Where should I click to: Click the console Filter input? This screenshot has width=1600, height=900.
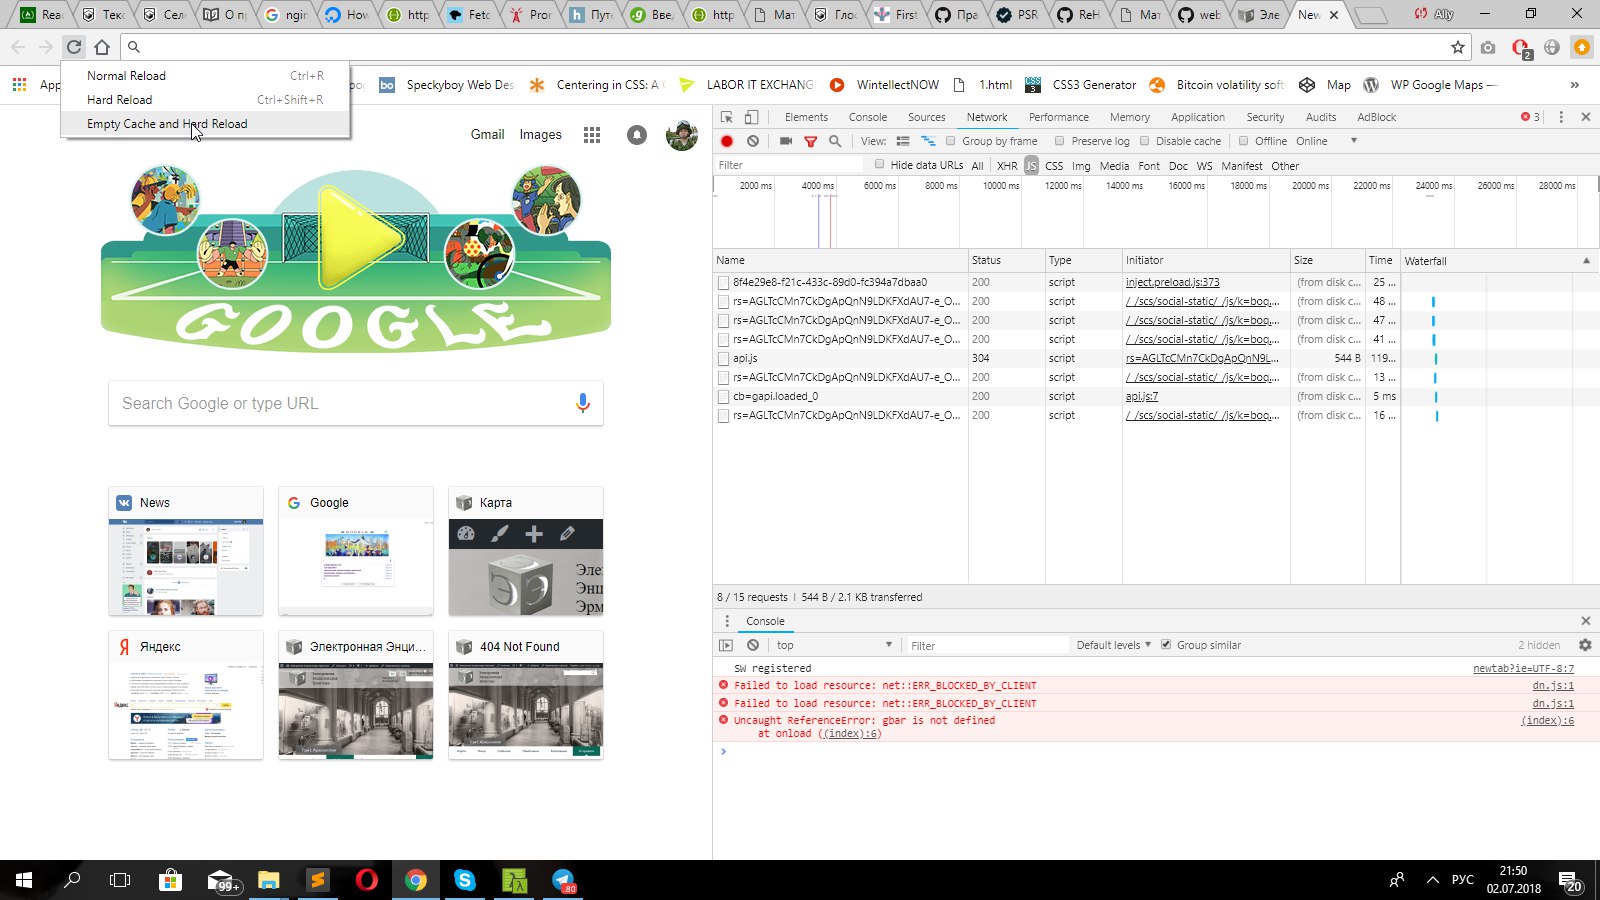986,645
